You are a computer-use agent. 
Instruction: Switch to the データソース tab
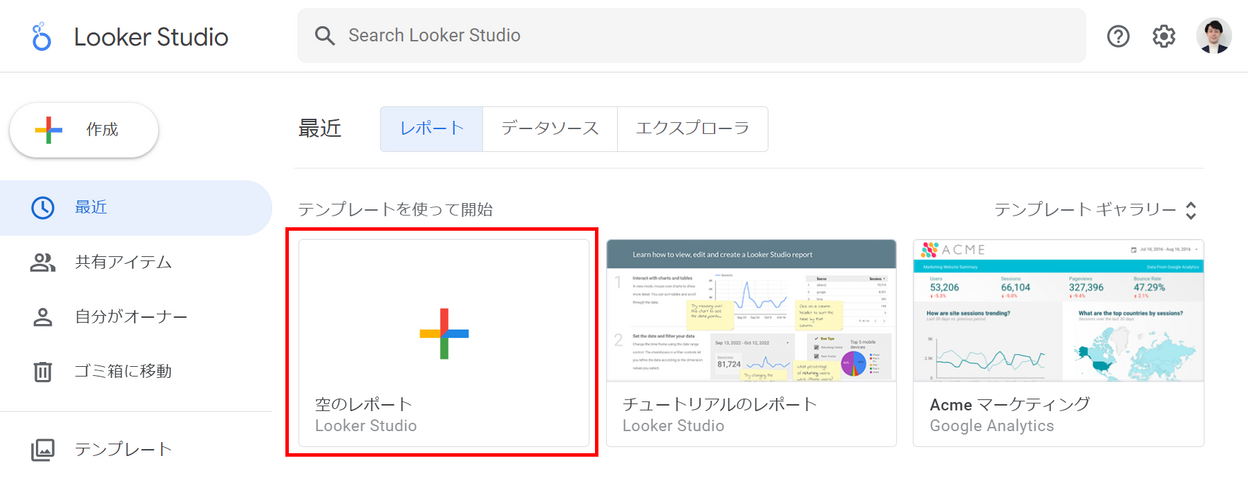coord(550,129)
